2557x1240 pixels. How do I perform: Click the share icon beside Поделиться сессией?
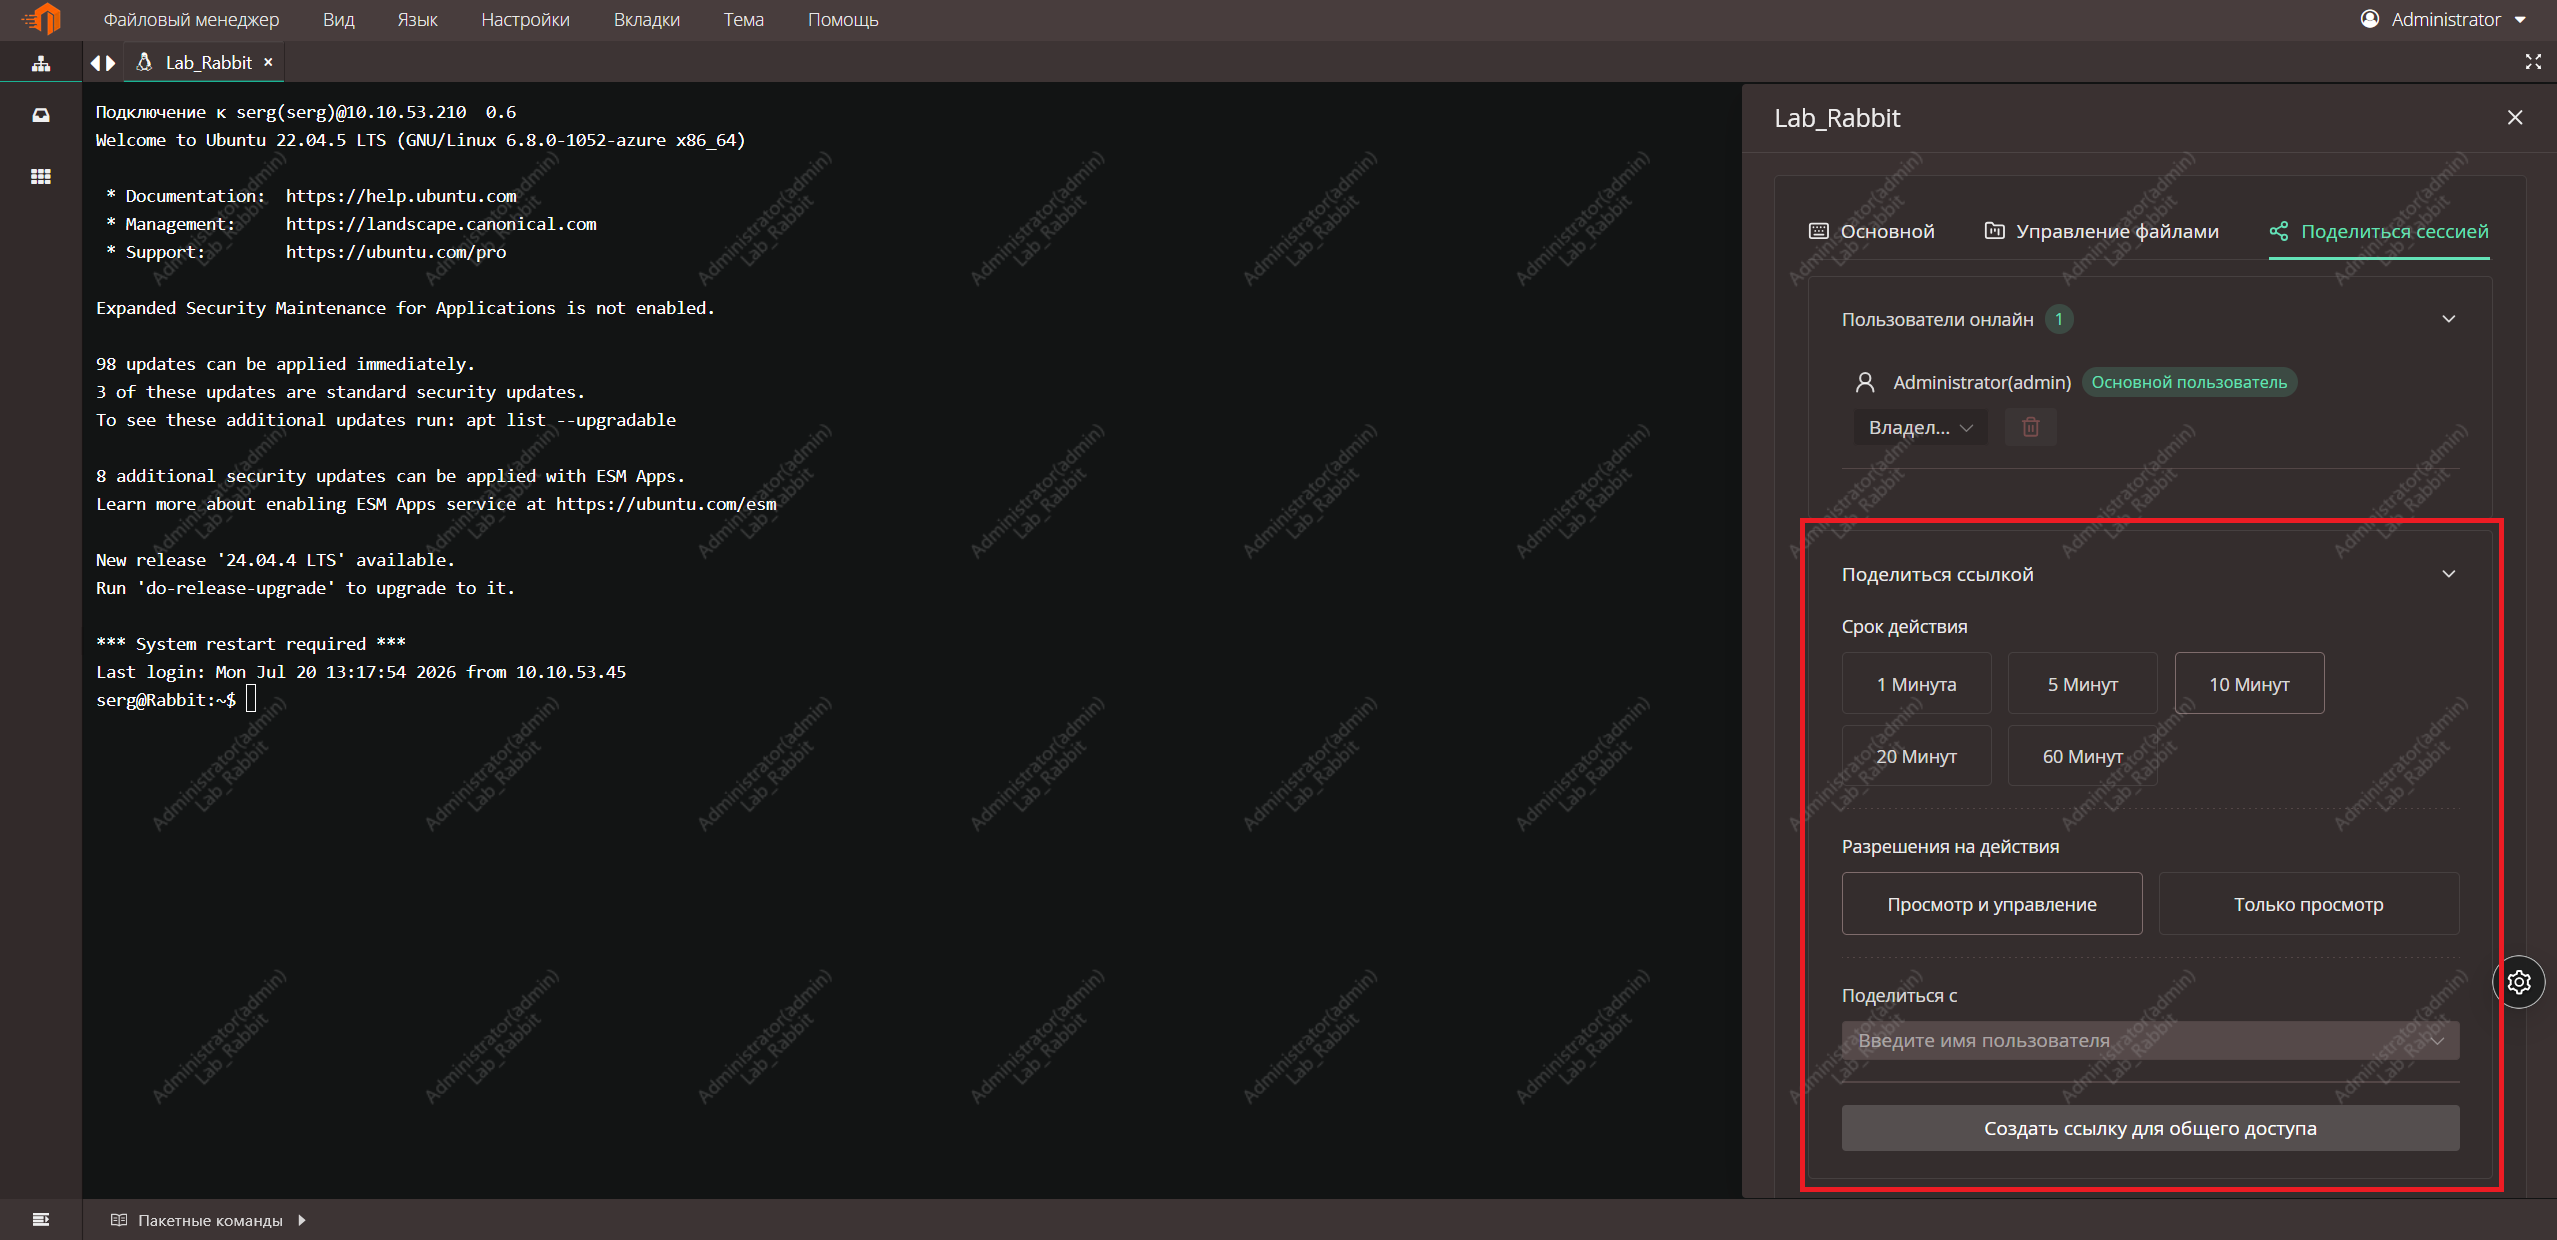pos(2279,231)
